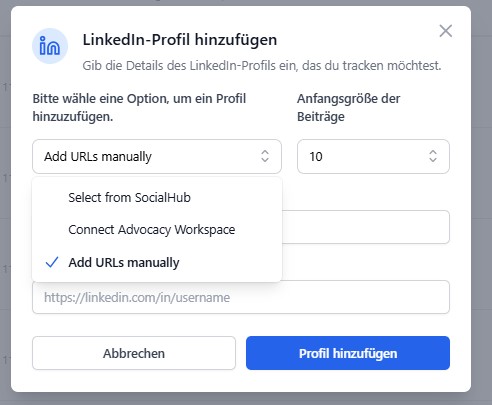Screen dimensions: 492x405
Task: Click the chevron arrows in the profile option selector
Action: coord(265,156)
